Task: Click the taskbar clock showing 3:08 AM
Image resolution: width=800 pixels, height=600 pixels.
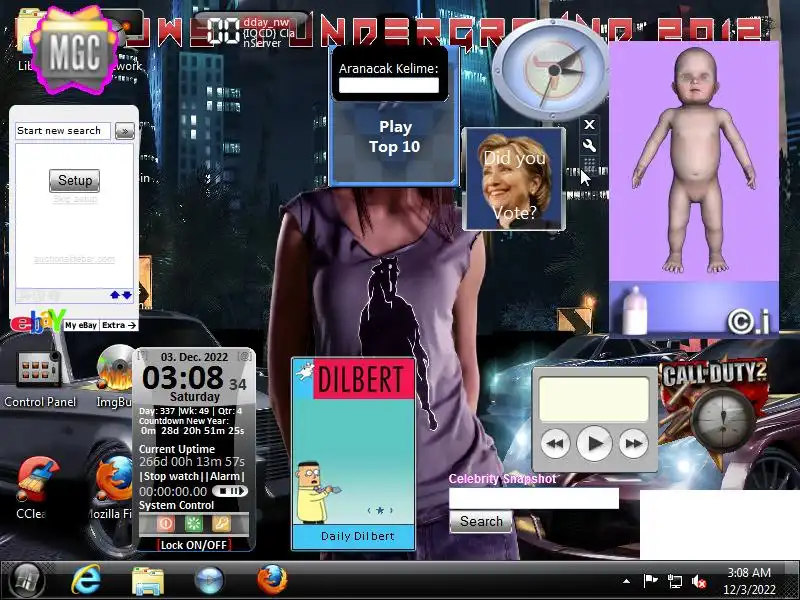Action: point(749,581)
